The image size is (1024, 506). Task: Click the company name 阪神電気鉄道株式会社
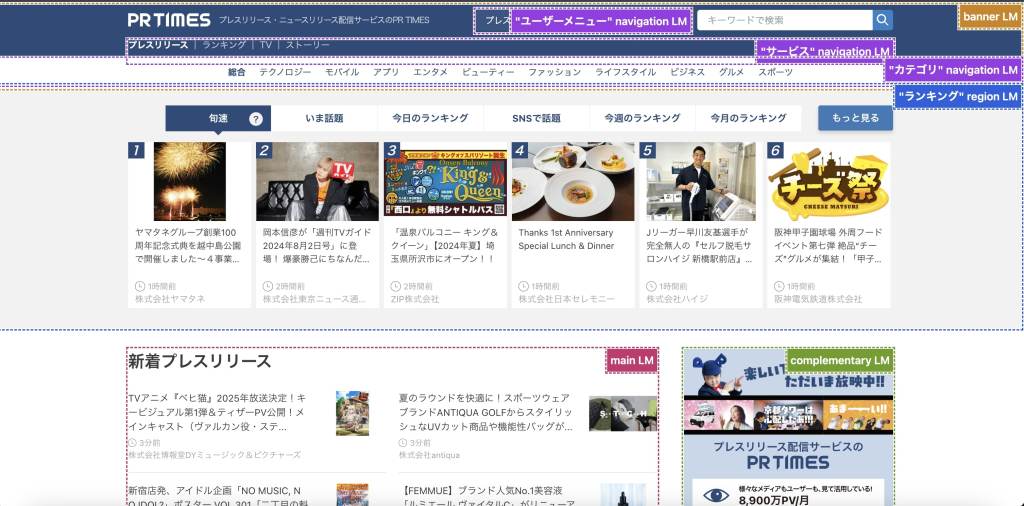[x=818, y=299]
